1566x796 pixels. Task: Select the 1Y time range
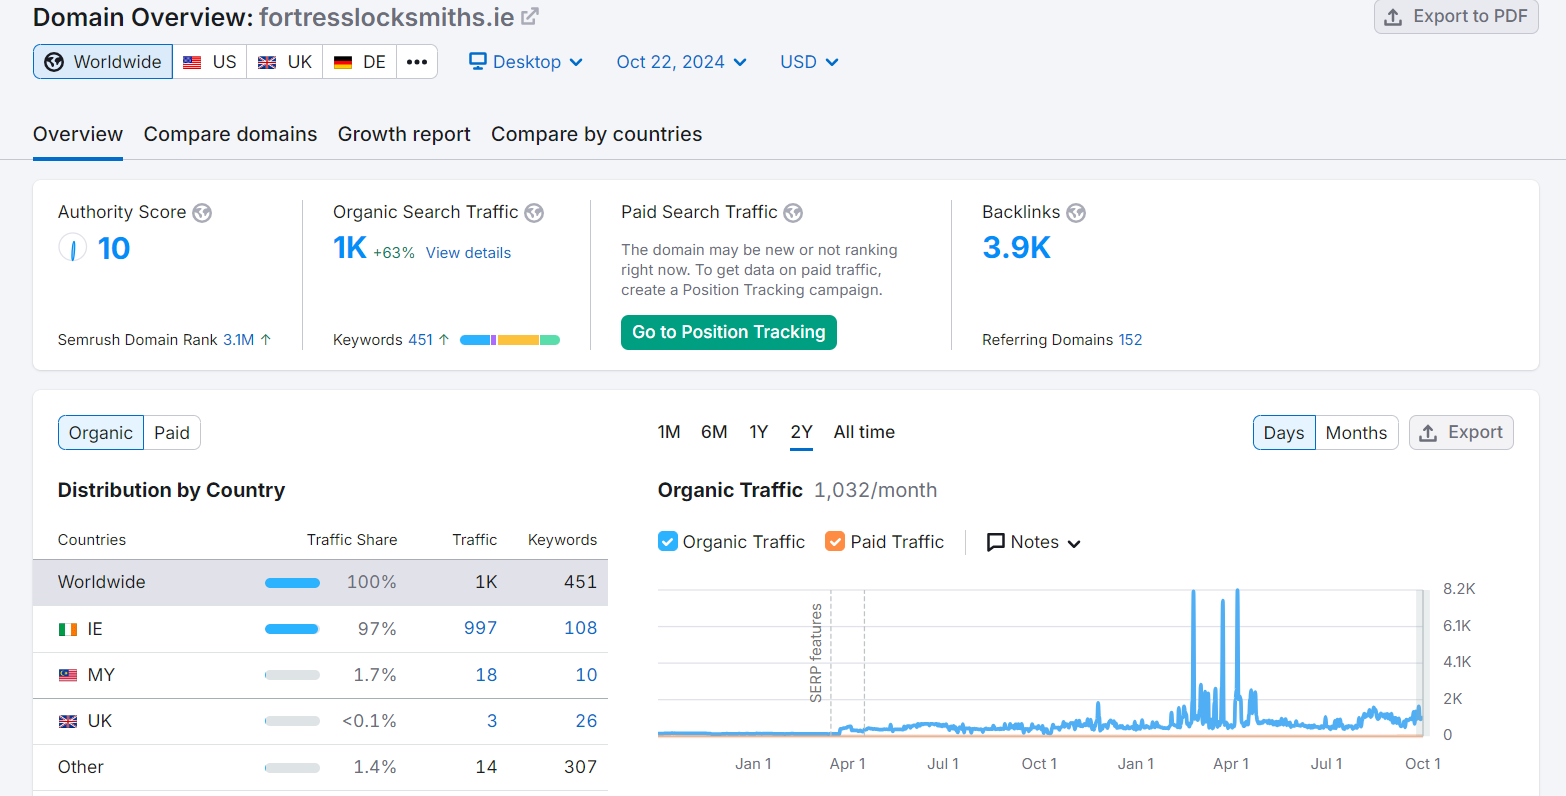point(759,432)
